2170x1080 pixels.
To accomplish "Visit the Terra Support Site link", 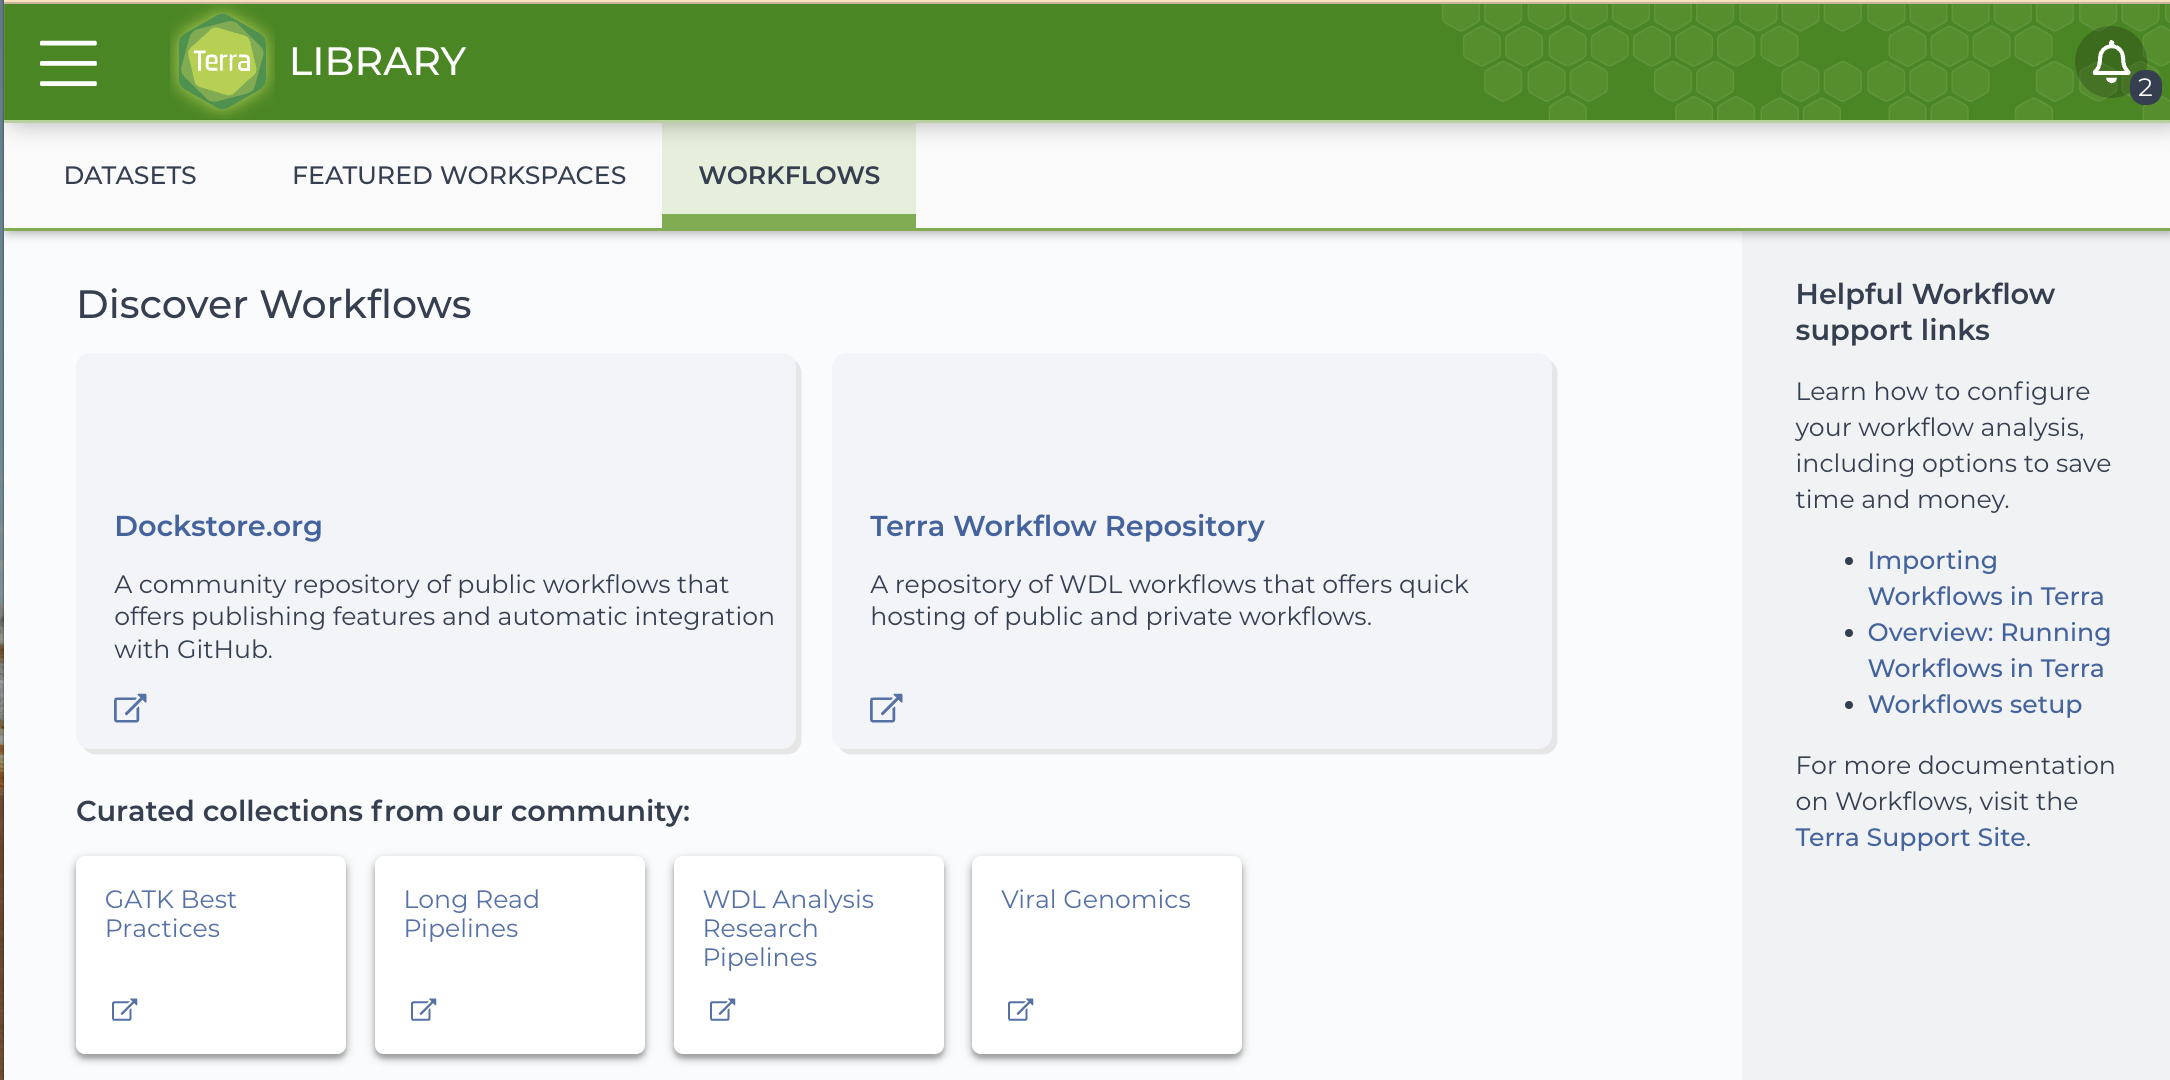I will (1911, 837).
